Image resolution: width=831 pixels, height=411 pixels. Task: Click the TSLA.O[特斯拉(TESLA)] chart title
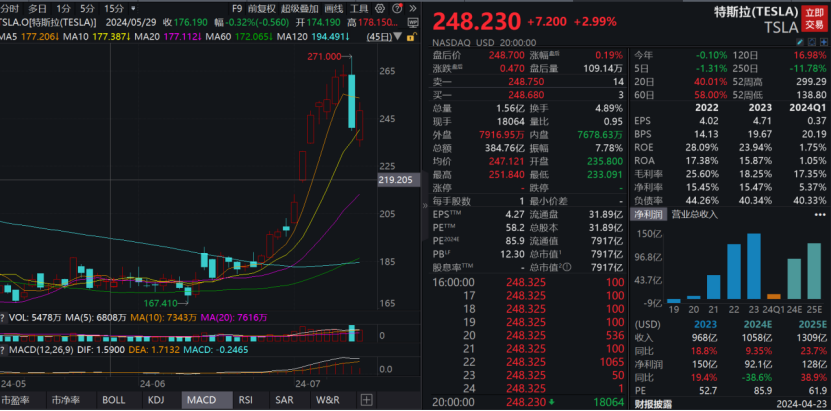[48, 22]
